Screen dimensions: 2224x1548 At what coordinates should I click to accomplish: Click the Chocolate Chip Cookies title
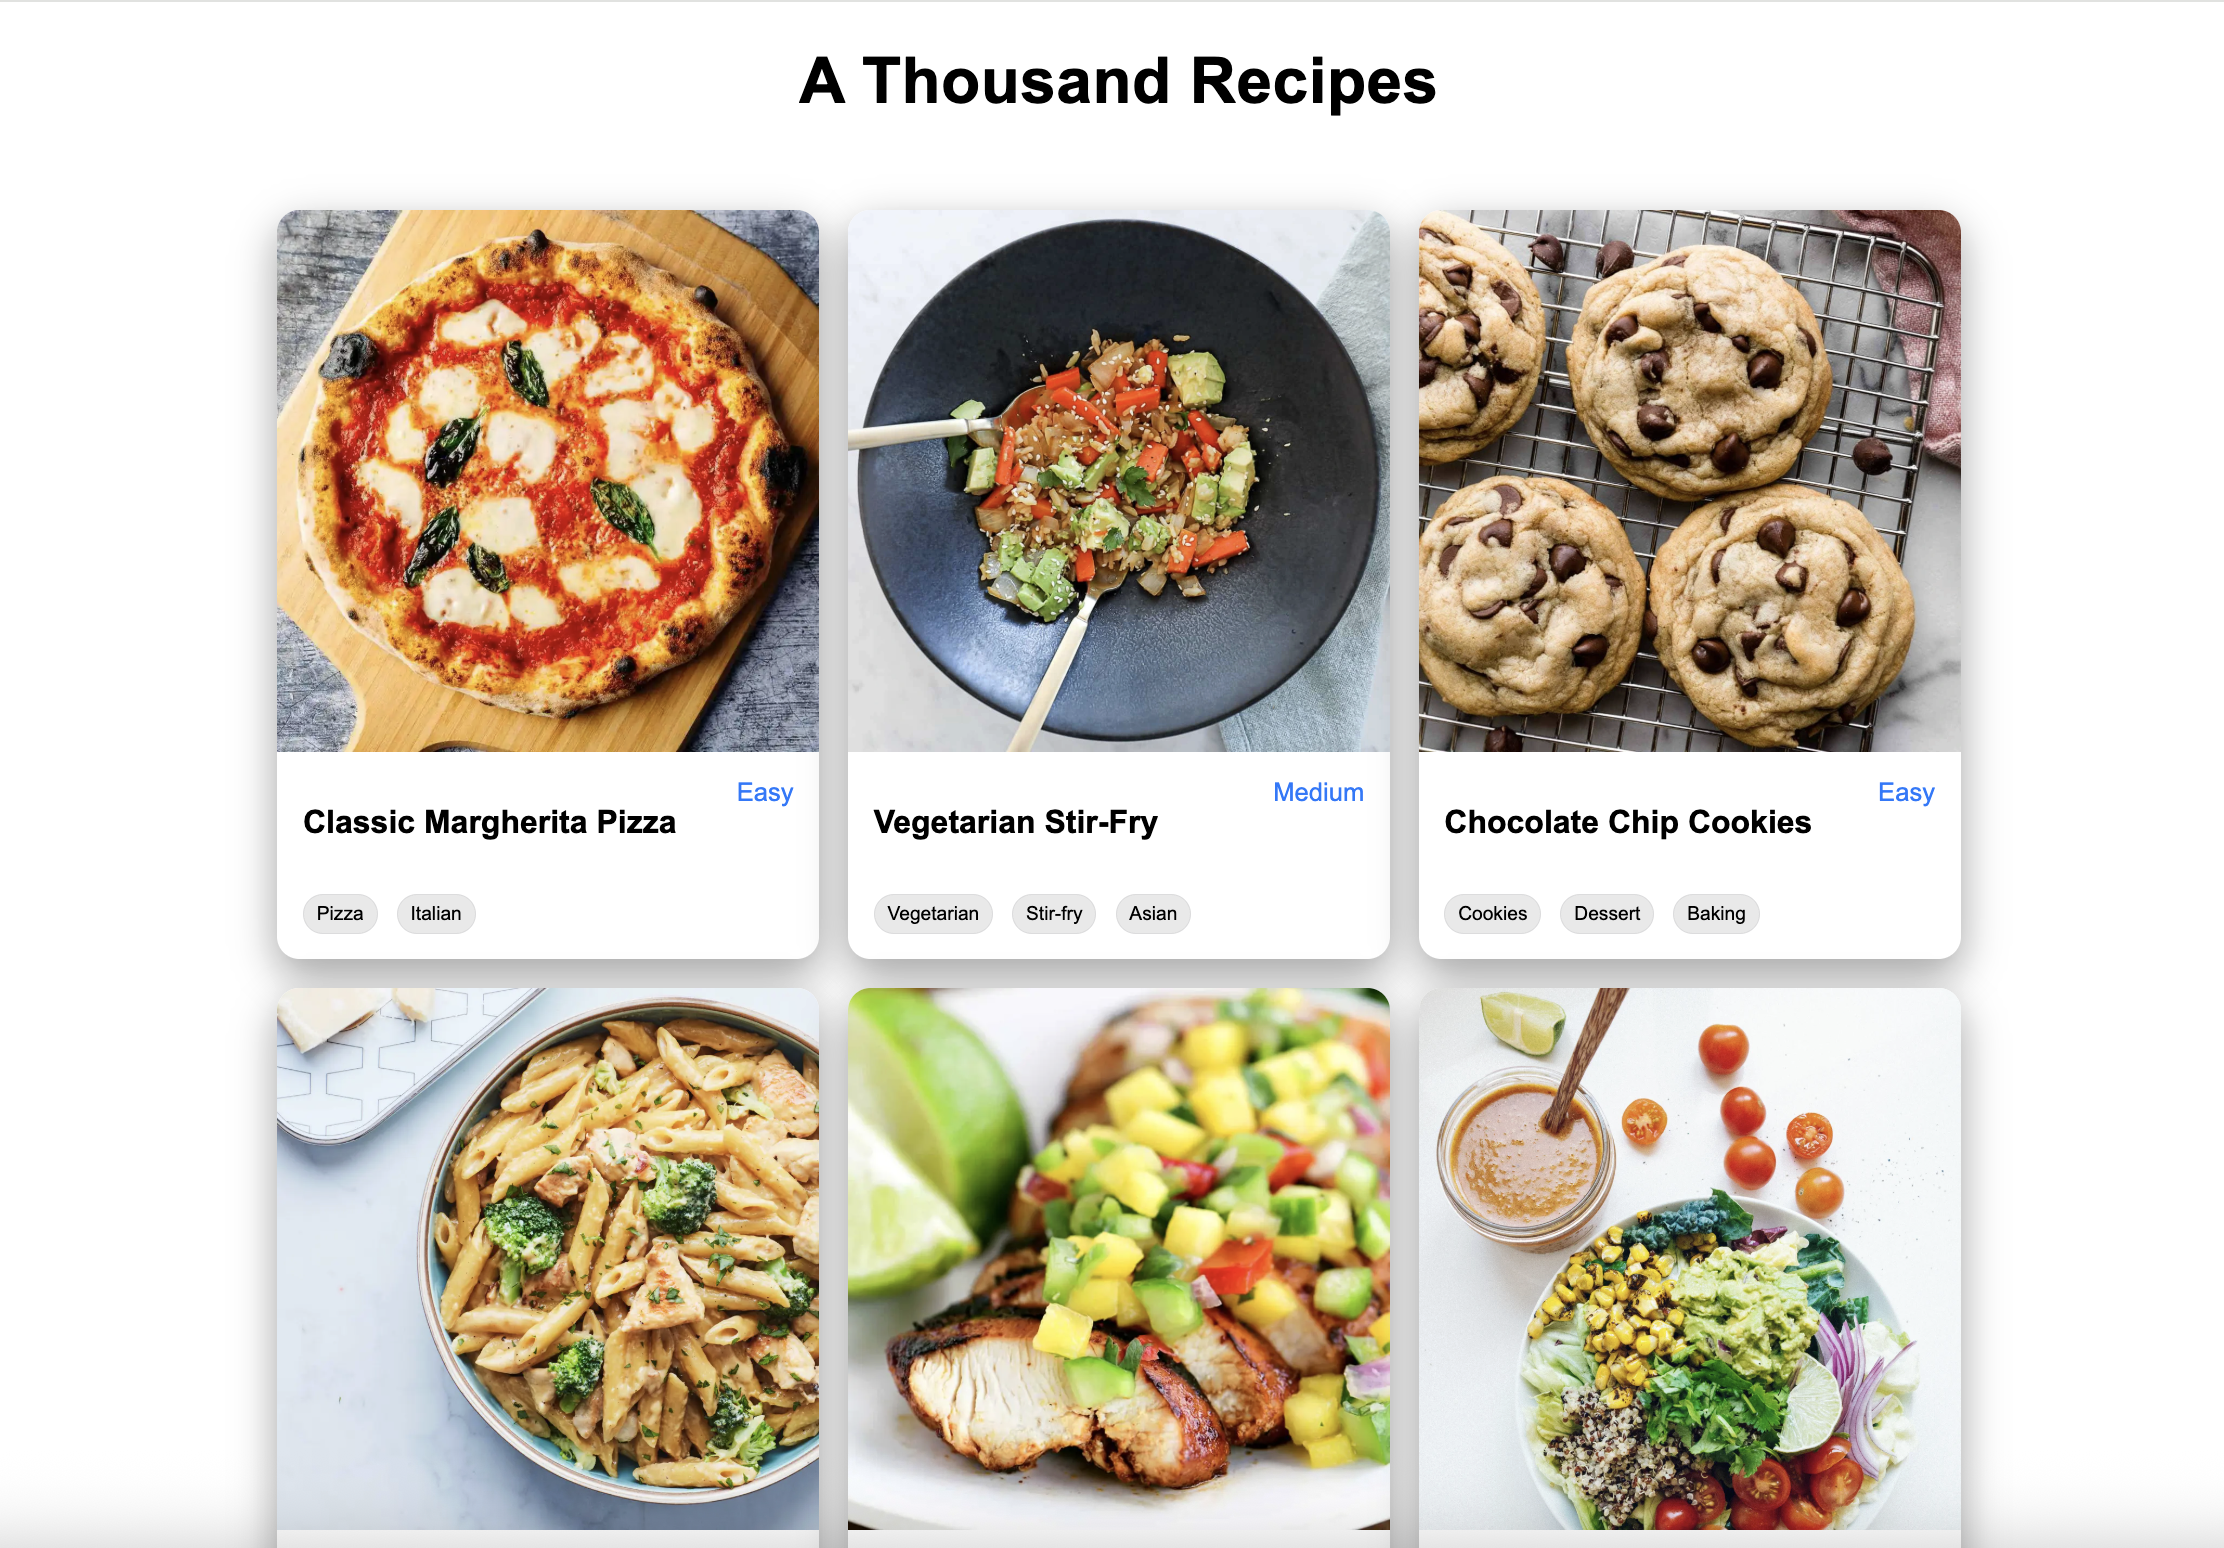tap(1628, 822)
